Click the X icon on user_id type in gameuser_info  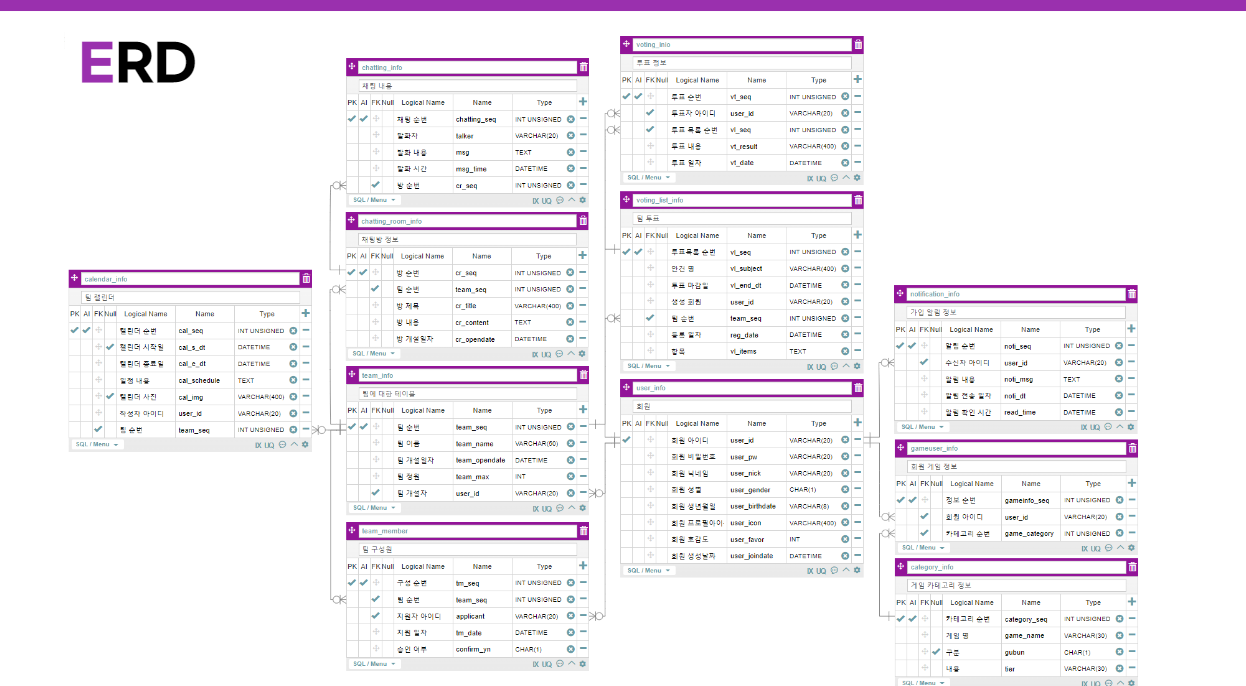click(1119, 517)
